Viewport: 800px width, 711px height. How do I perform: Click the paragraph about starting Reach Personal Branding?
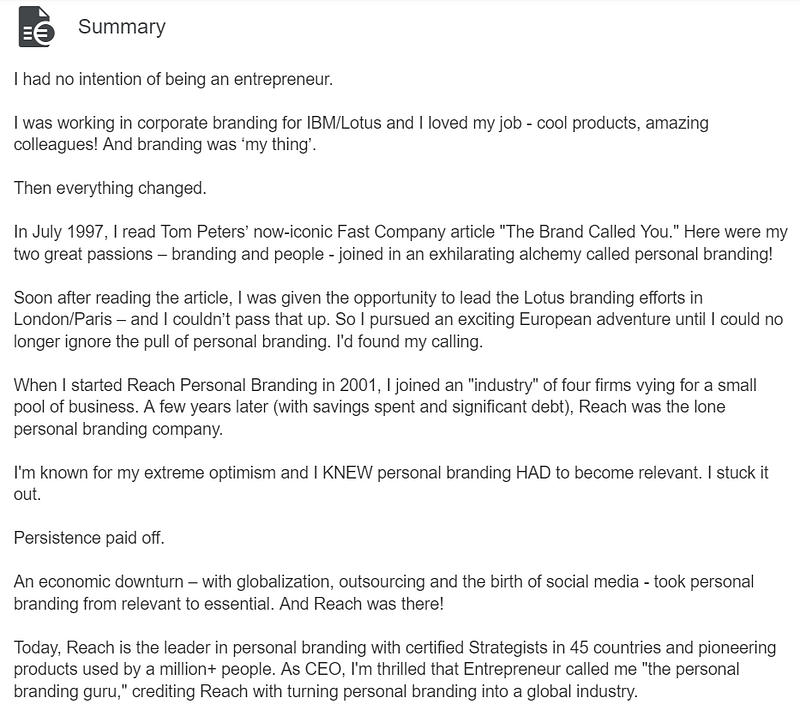pos(385,407)
